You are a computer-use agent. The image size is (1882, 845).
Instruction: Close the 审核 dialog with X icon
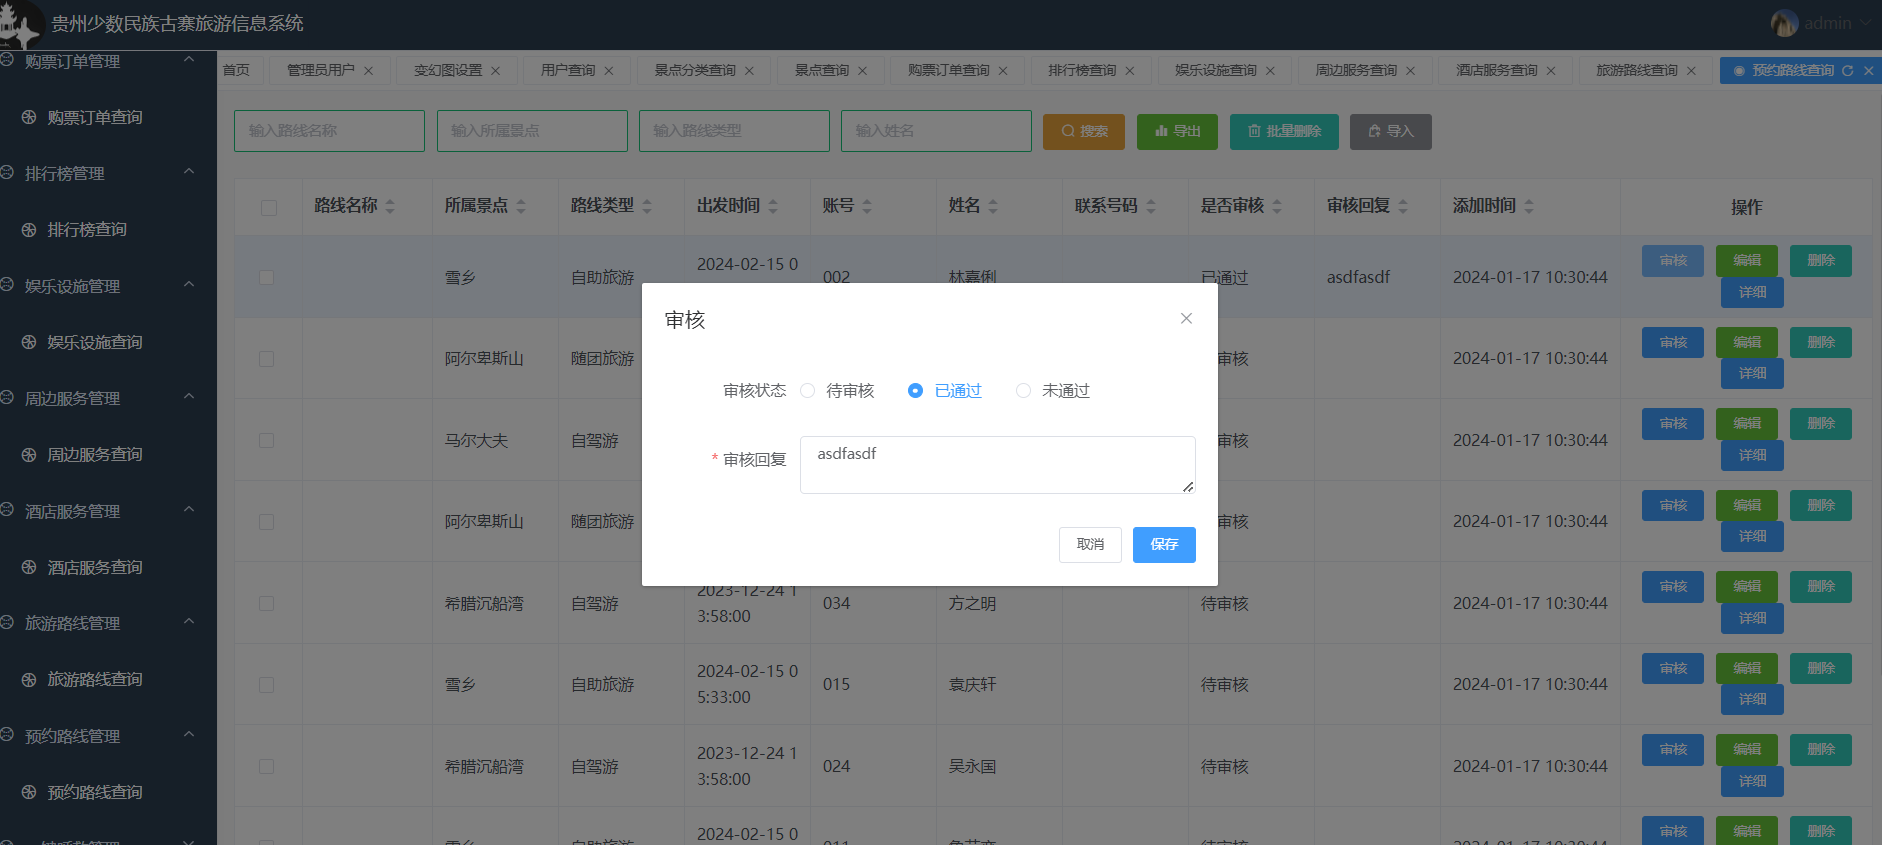pyautogui.click(x=1186, y=318)
